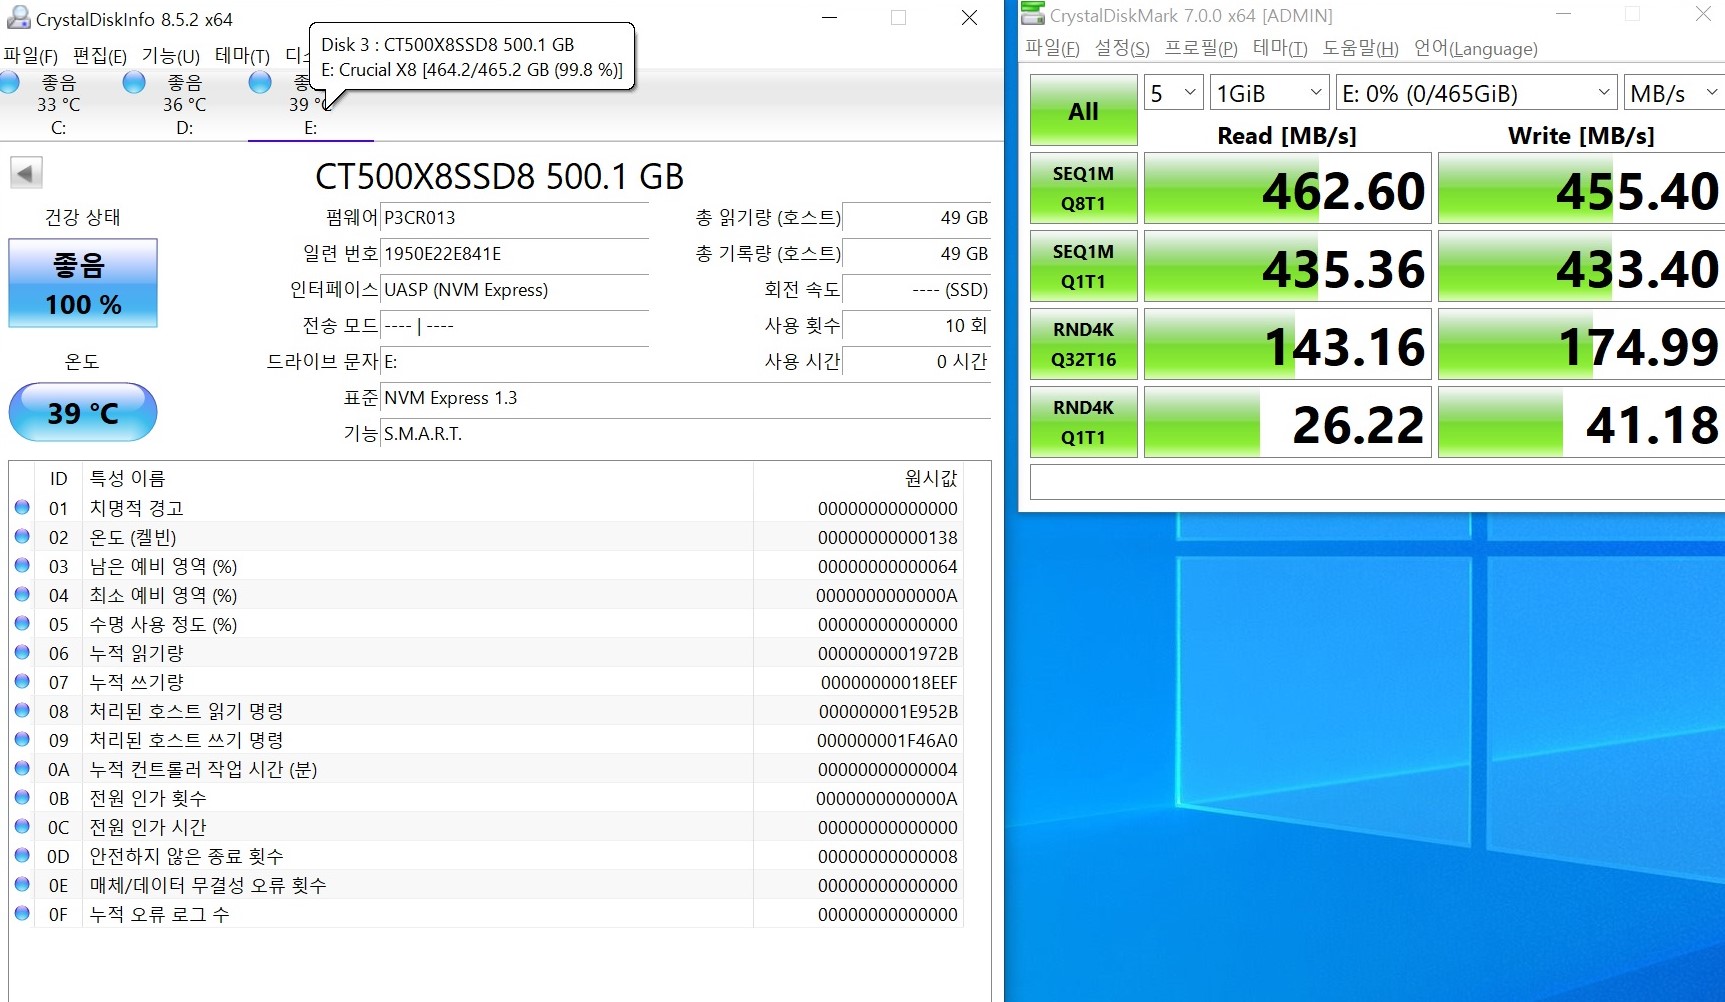This screenshot has width=1725, height=1002.
Task: Open 도움말(H) menu in CrystalDiskMark
Action: 1360,48
